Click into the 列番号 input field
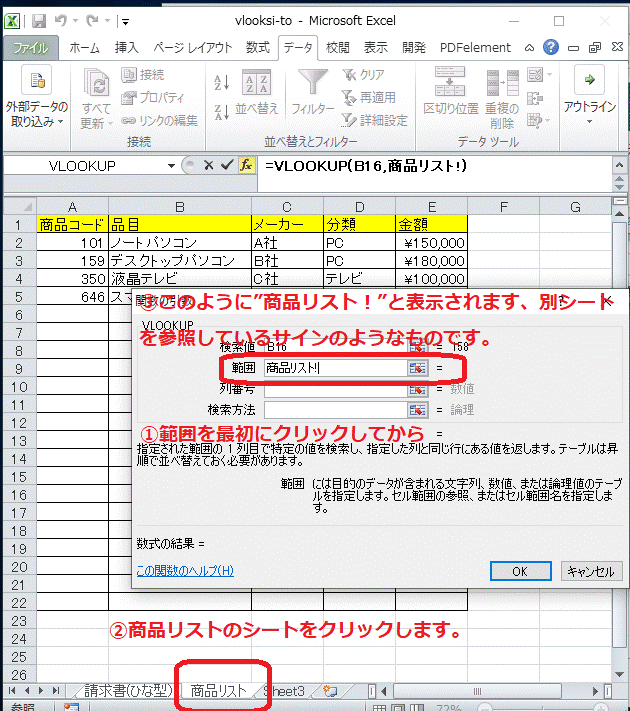The height and width of the screenshot is (711, 630). coord(333,388)
